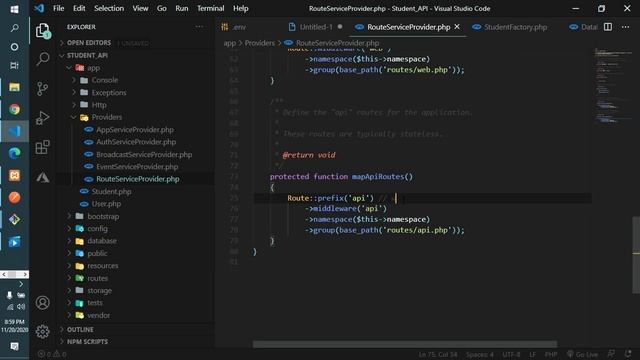
Task: Click Providers in the breadcrumb
Action: [x=260, y=43]
